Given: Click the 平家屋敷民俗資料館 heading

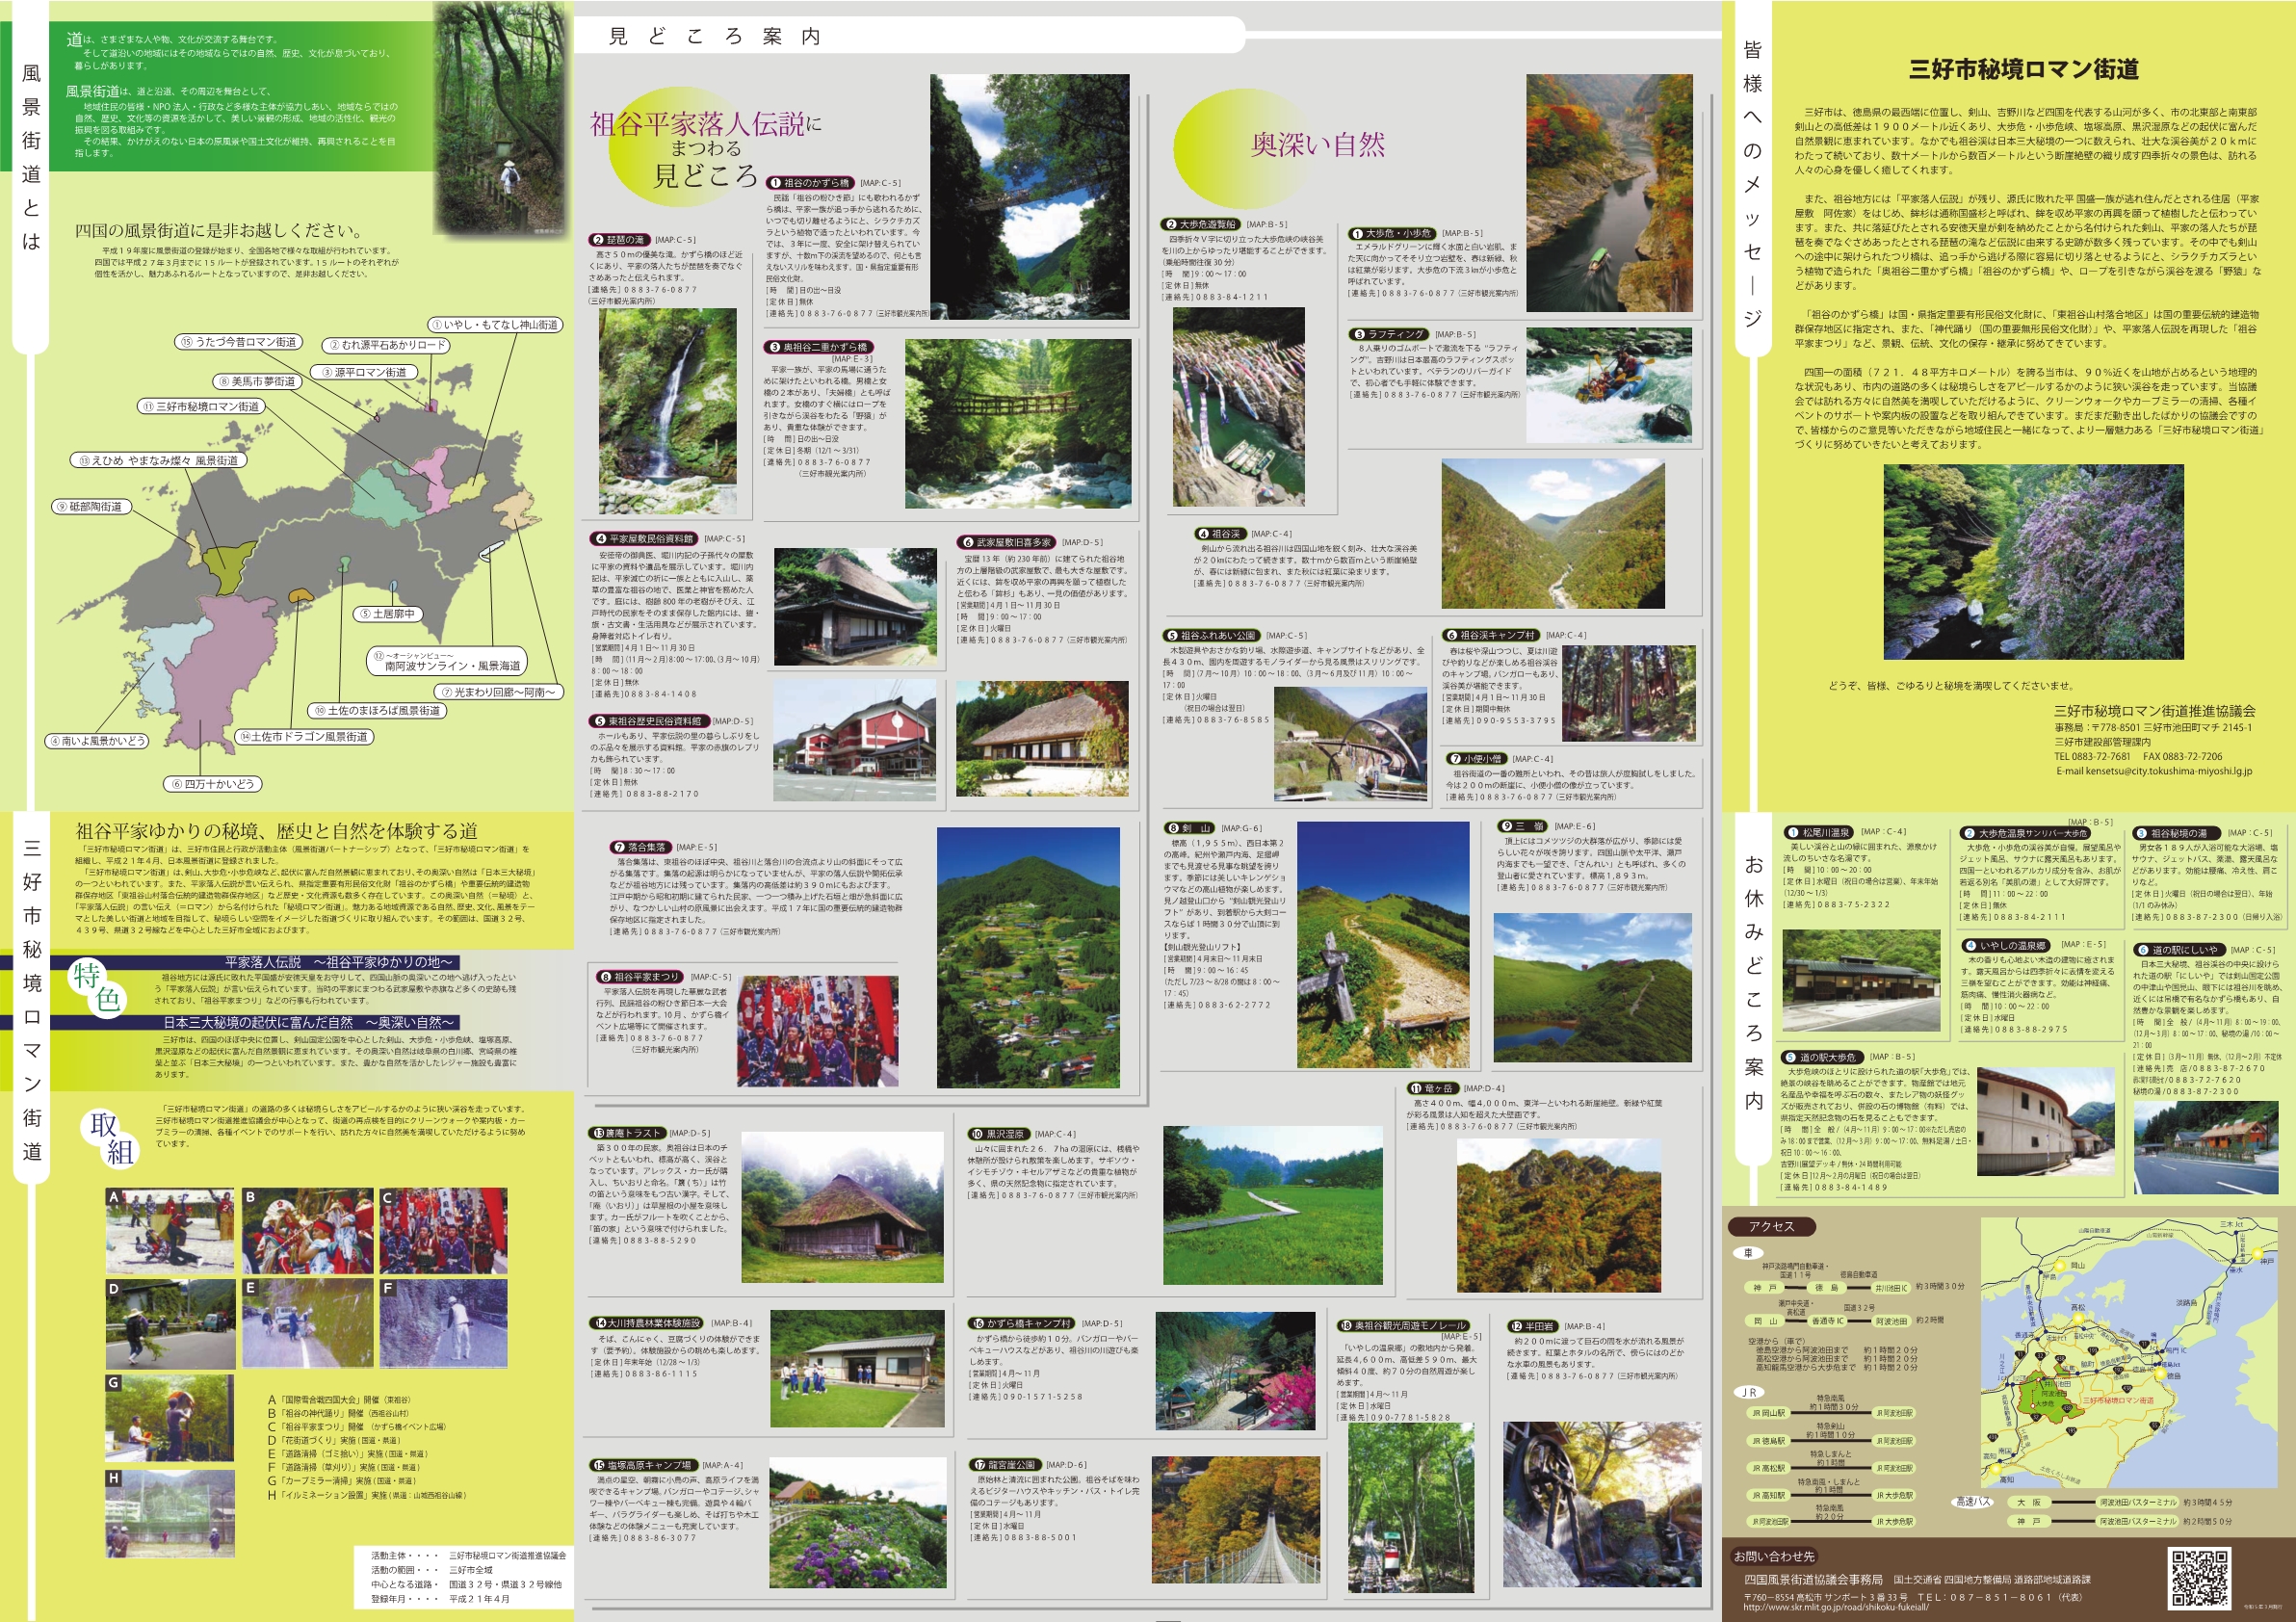Looking at the screenshot, I should [x=644, y=539].
